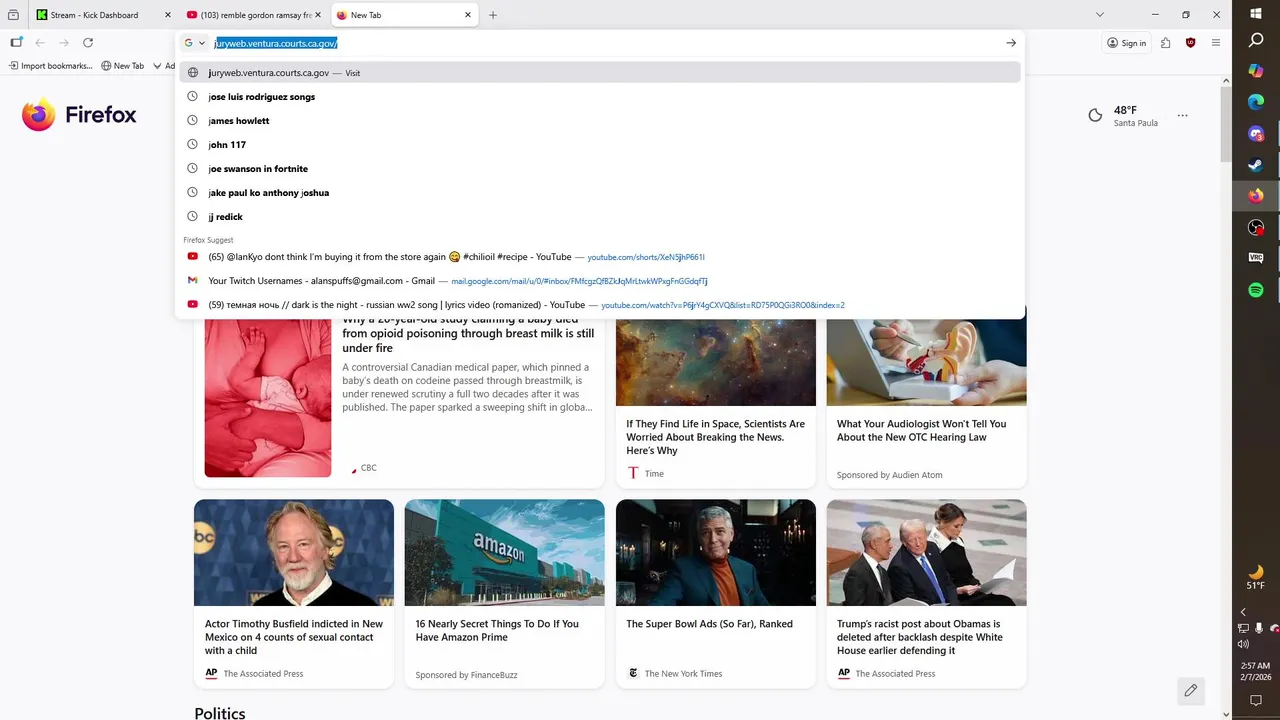
Task: Open Trump's racist post about Obamas article
Action: 920,637
